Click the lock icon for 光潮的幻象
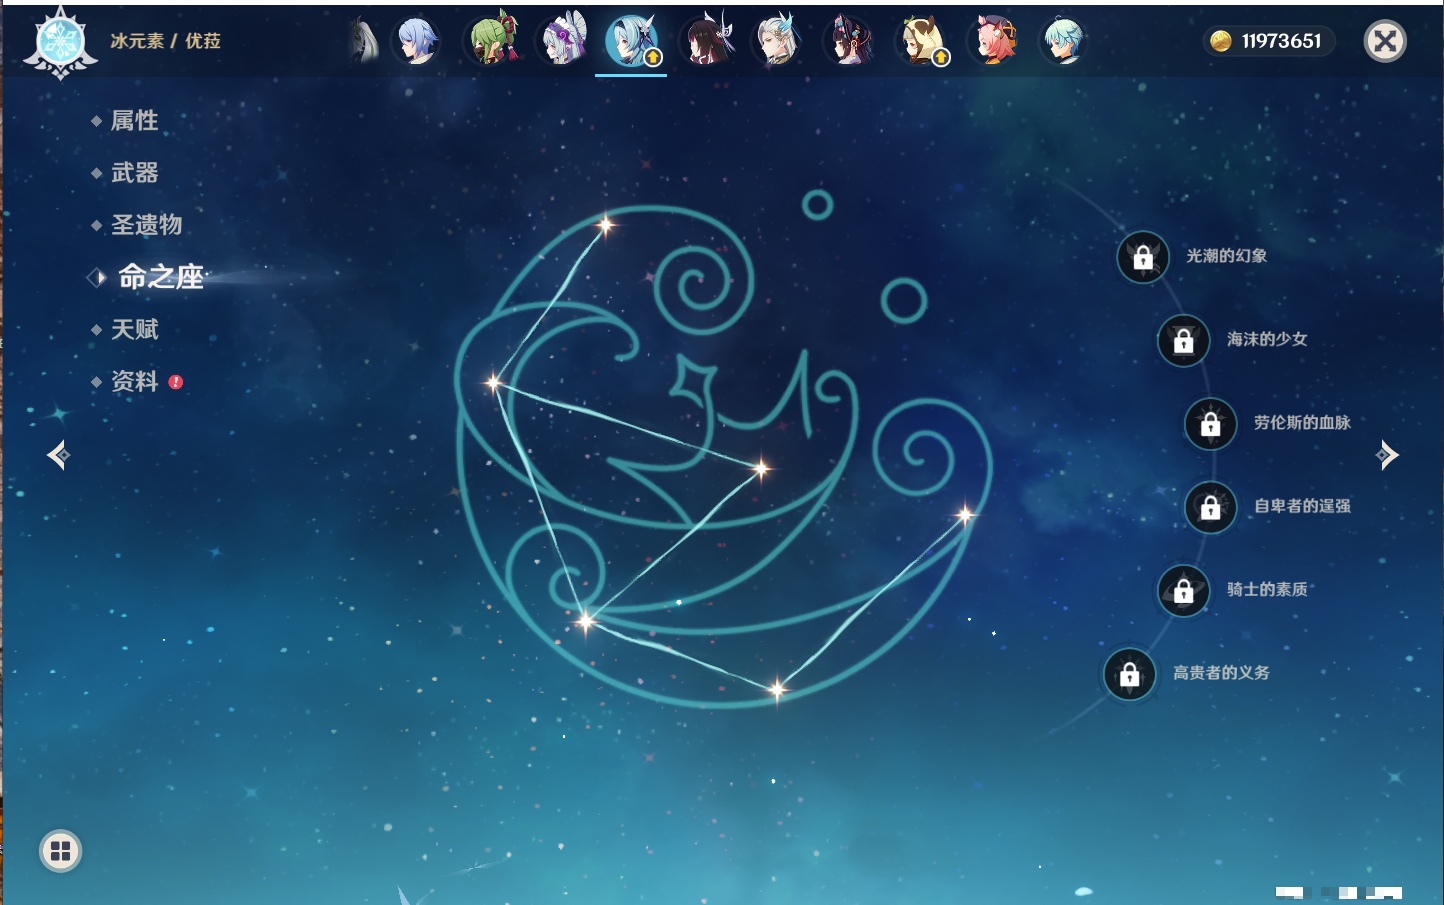Screen dimensions: 1444x905 [1142, 257]
